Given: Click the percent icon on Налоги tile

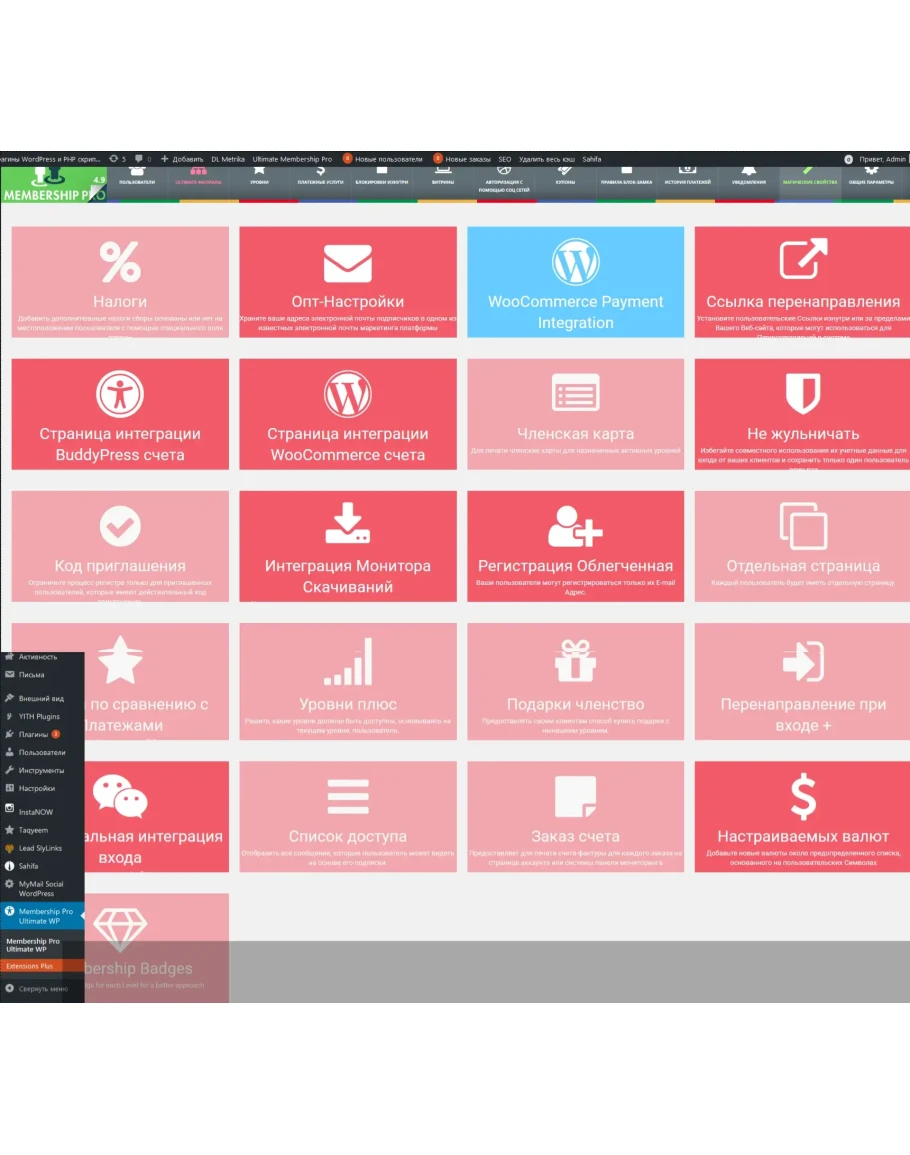Looking at the screenshot, I should [x=120, y=262].
